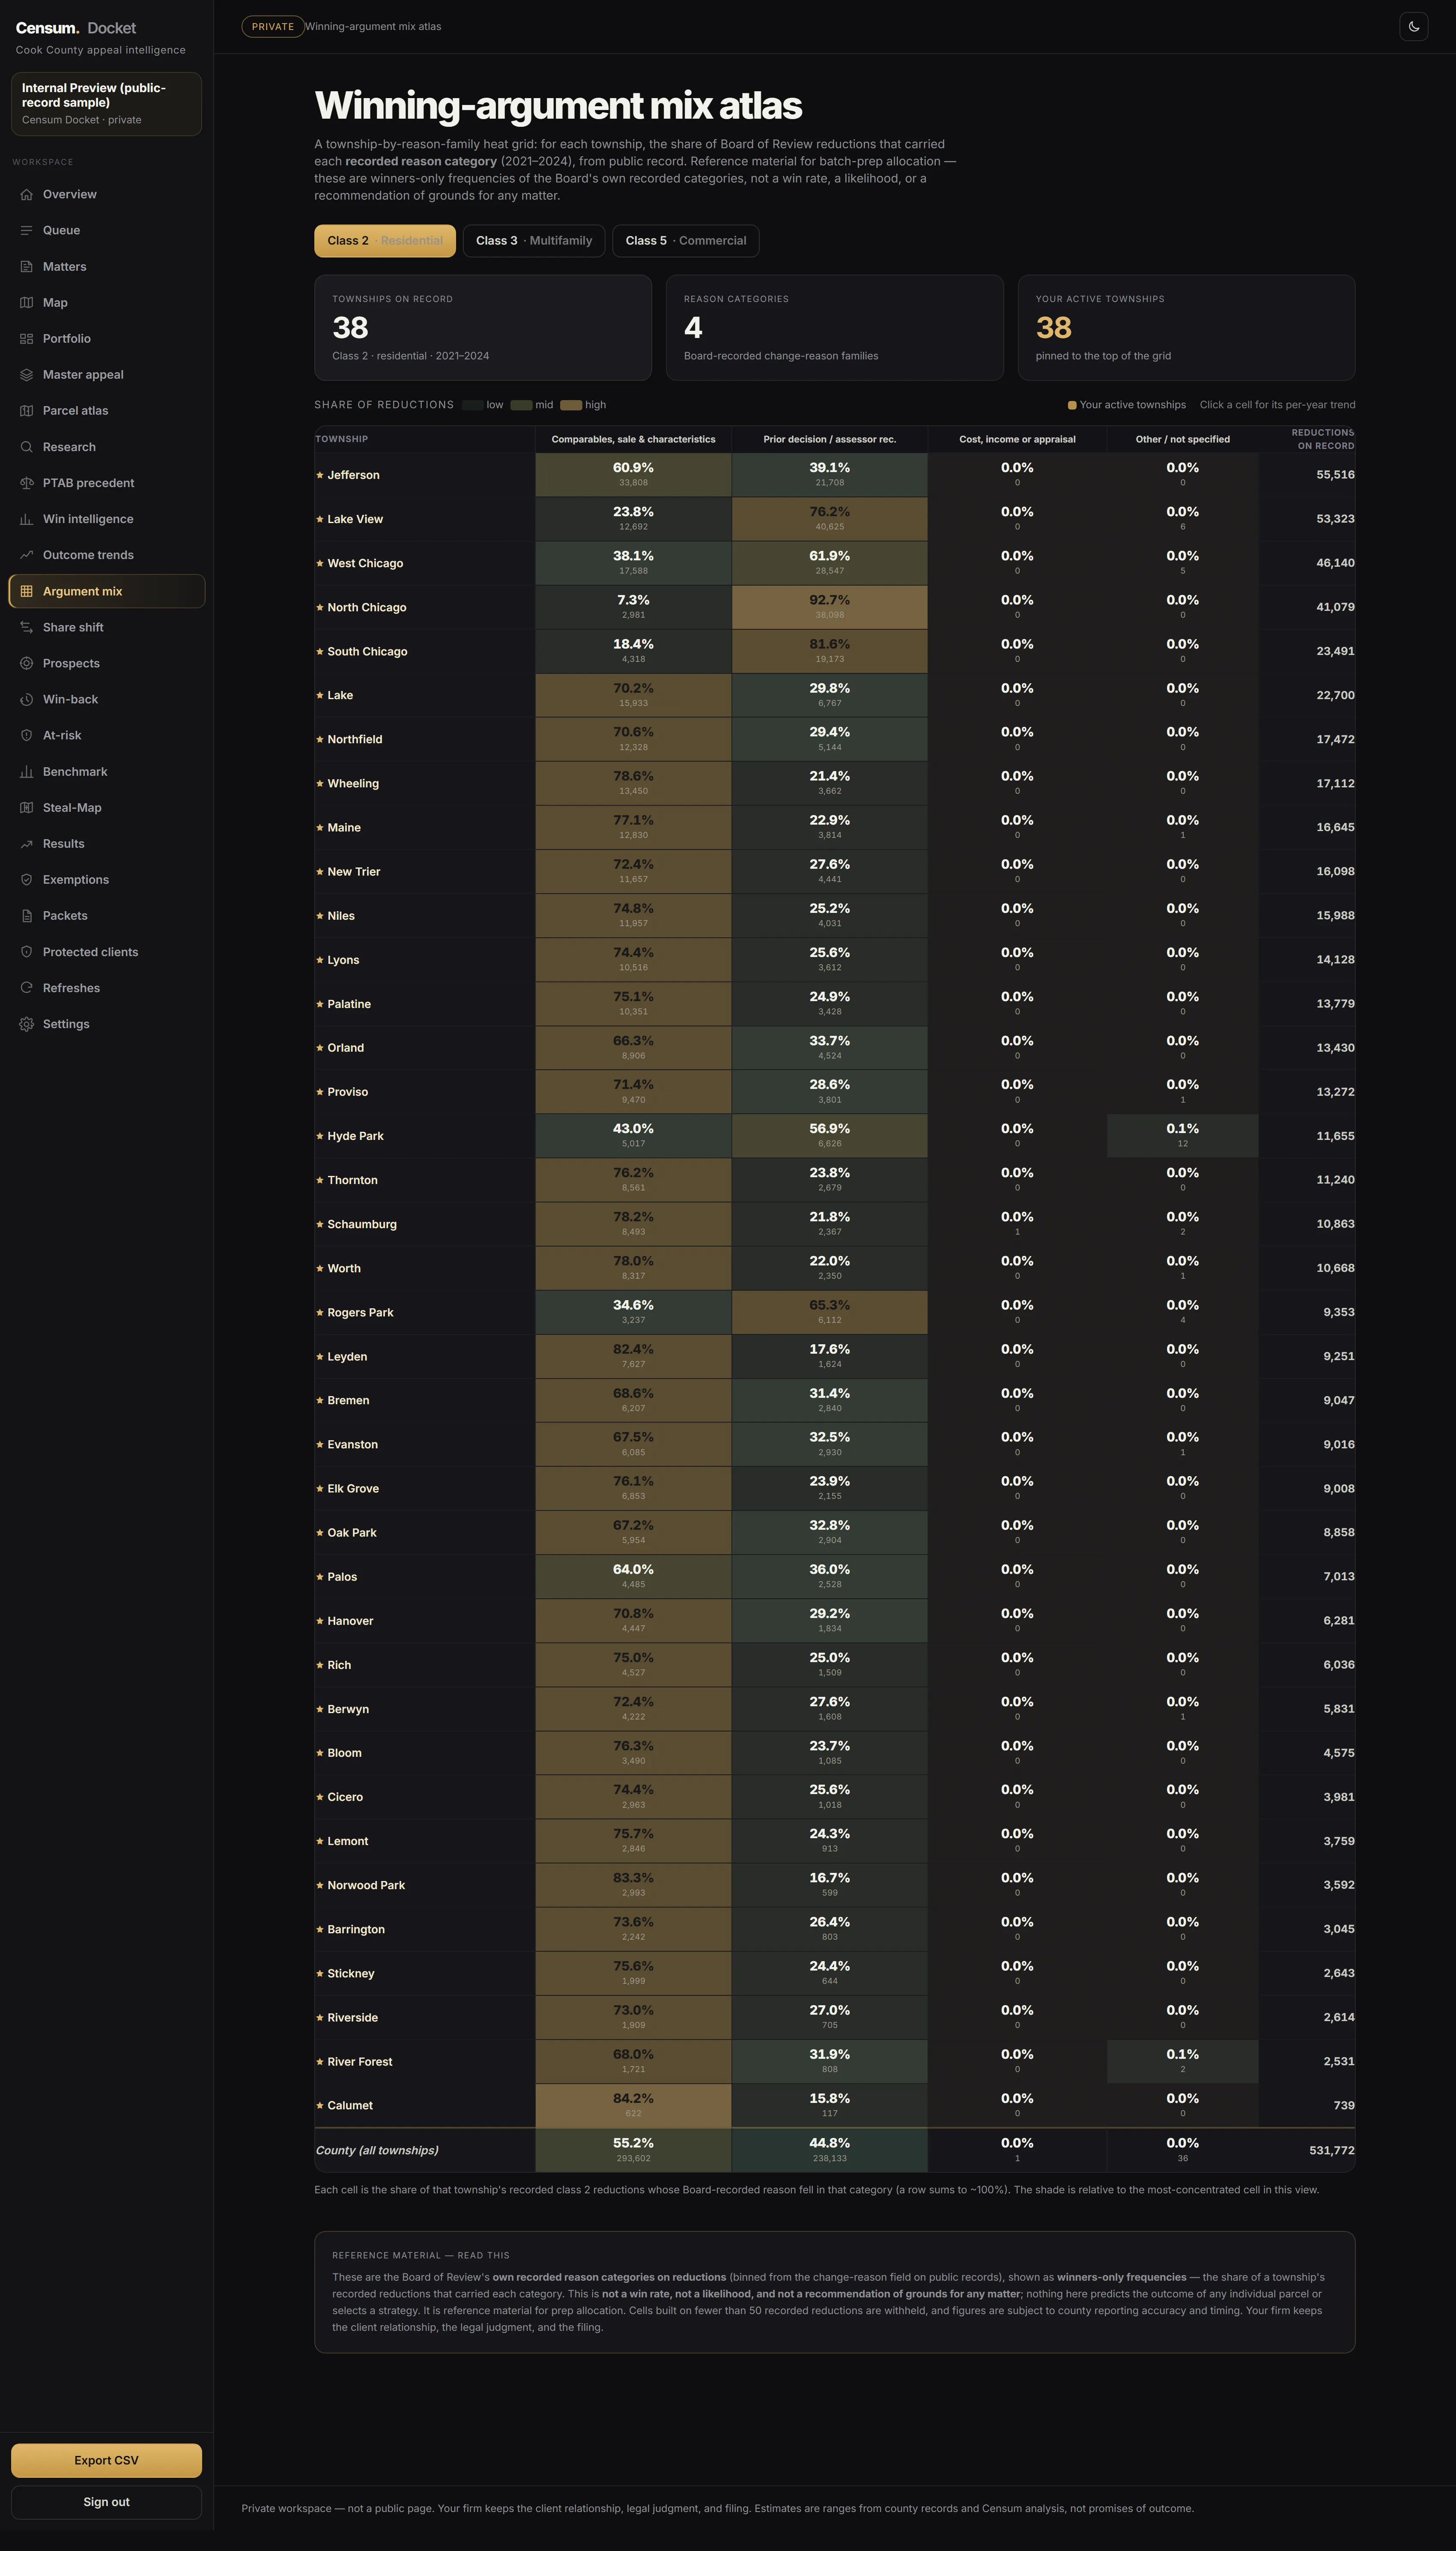Click the mid shade legend swatch
This screenshot has height=2551, width=1456.
click(521, 405)
